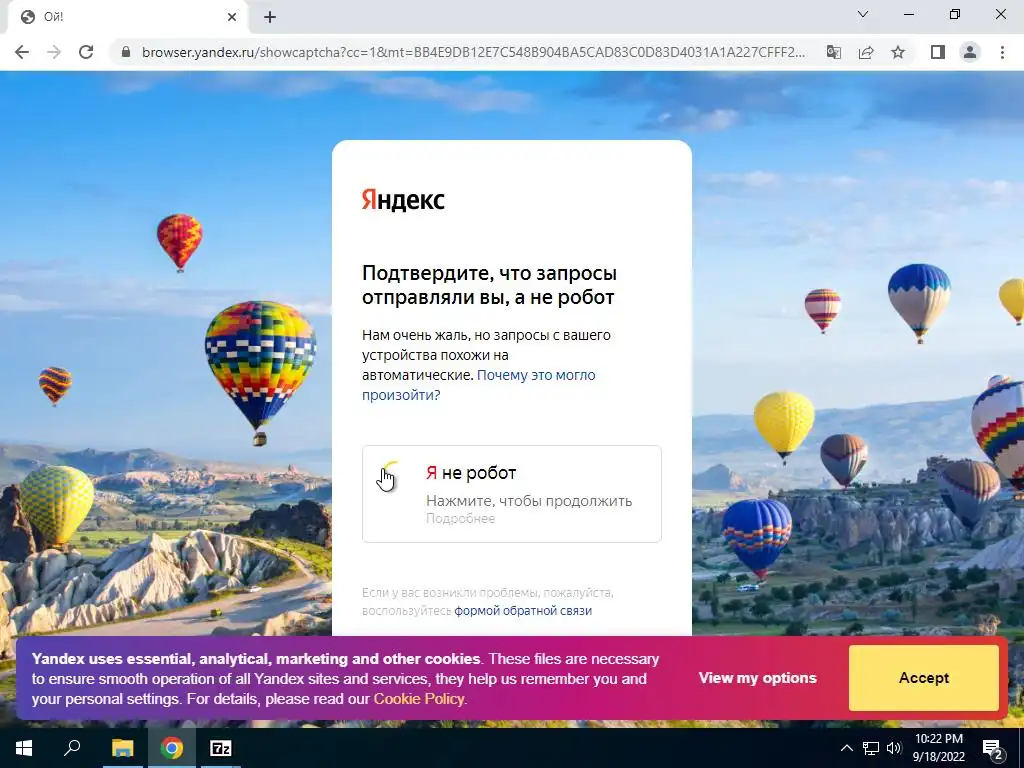Bookmark this tab with the star icon
Viewport: 1024px width, 768px height.
pyautogui.click(x=898, y=52)
